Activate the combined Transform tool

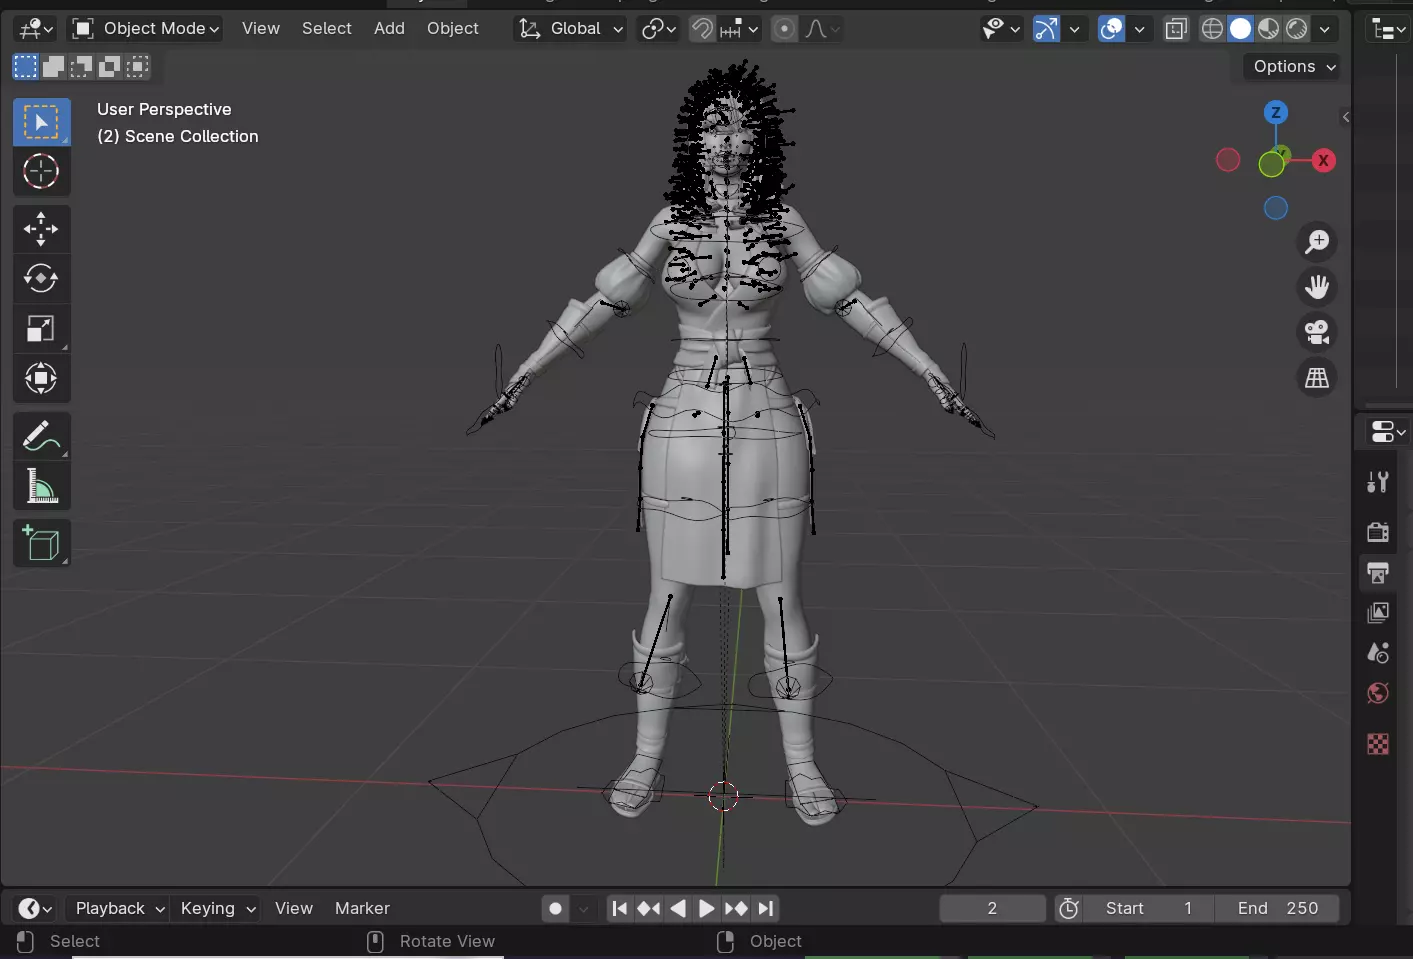click(x=41, y=378)
